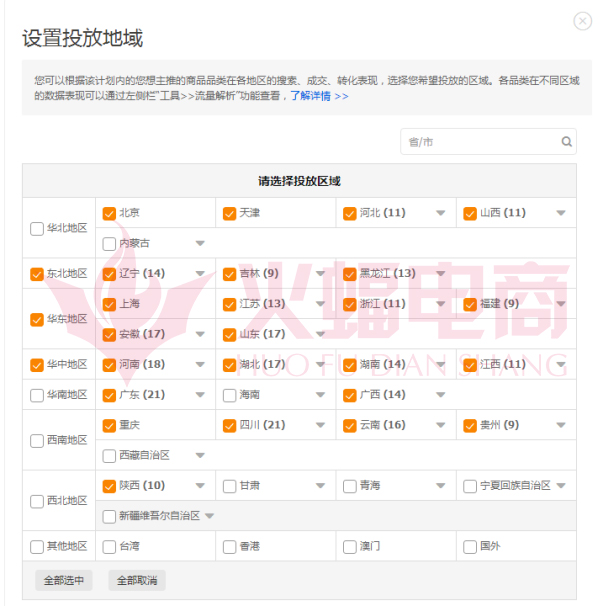Expand the 新疆维吾尔自治区 dropdown arrow
Viewport: 604px width, 606px height.
[x=209, y=516]
